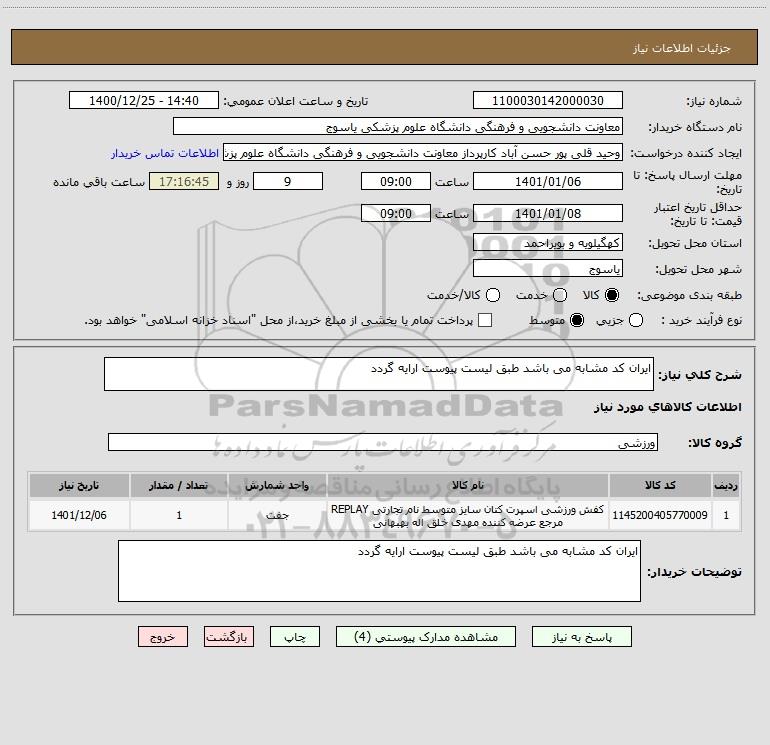This screenshot has width=770, height=745.
Task: Click the شرح کلی نیاز text area
Action: tap(379, 374)
